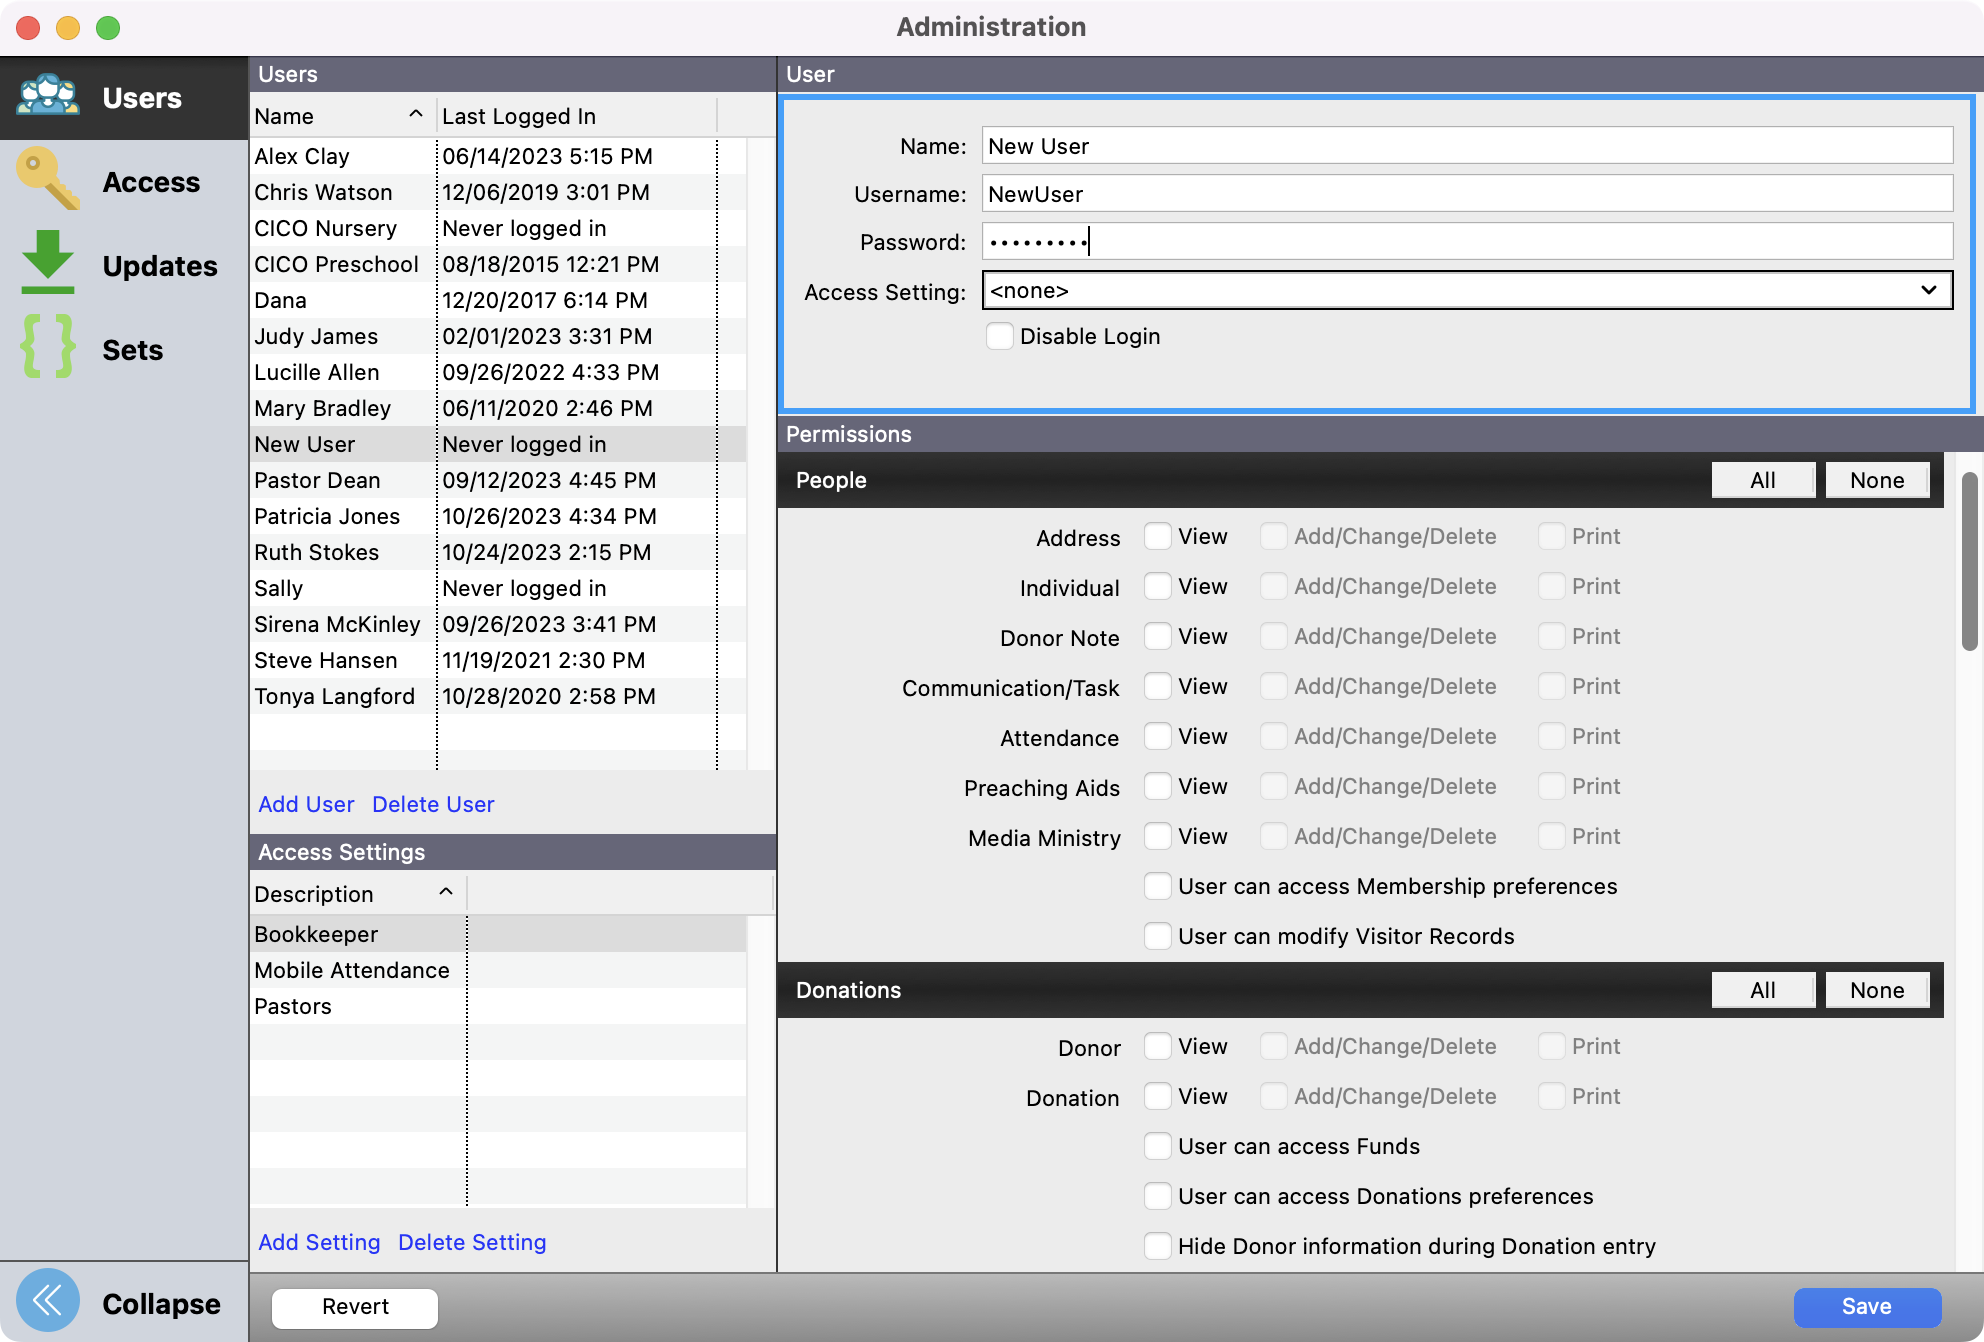Enable the Disable Login checkbox
This screenshot has height=1342, width=1984.
tap(1000, 336)
